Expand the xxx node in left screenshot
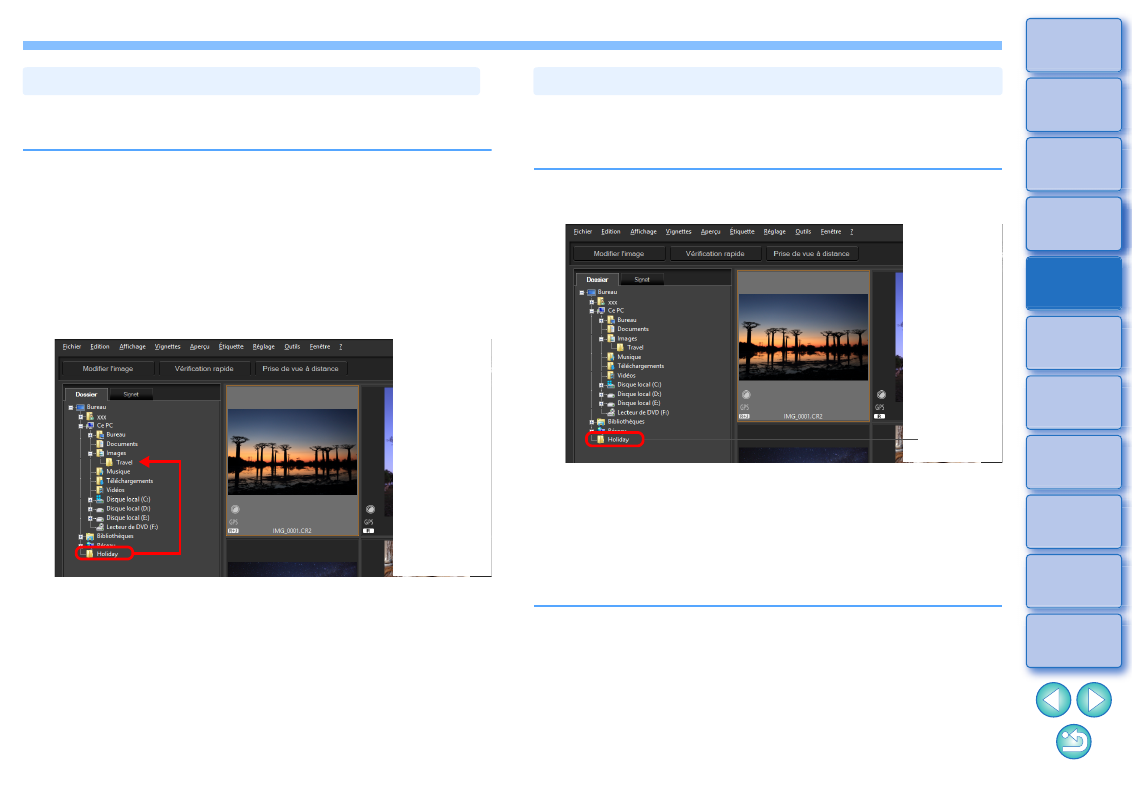Viewport: 1132px width, 800px height. tap(81, 417)
